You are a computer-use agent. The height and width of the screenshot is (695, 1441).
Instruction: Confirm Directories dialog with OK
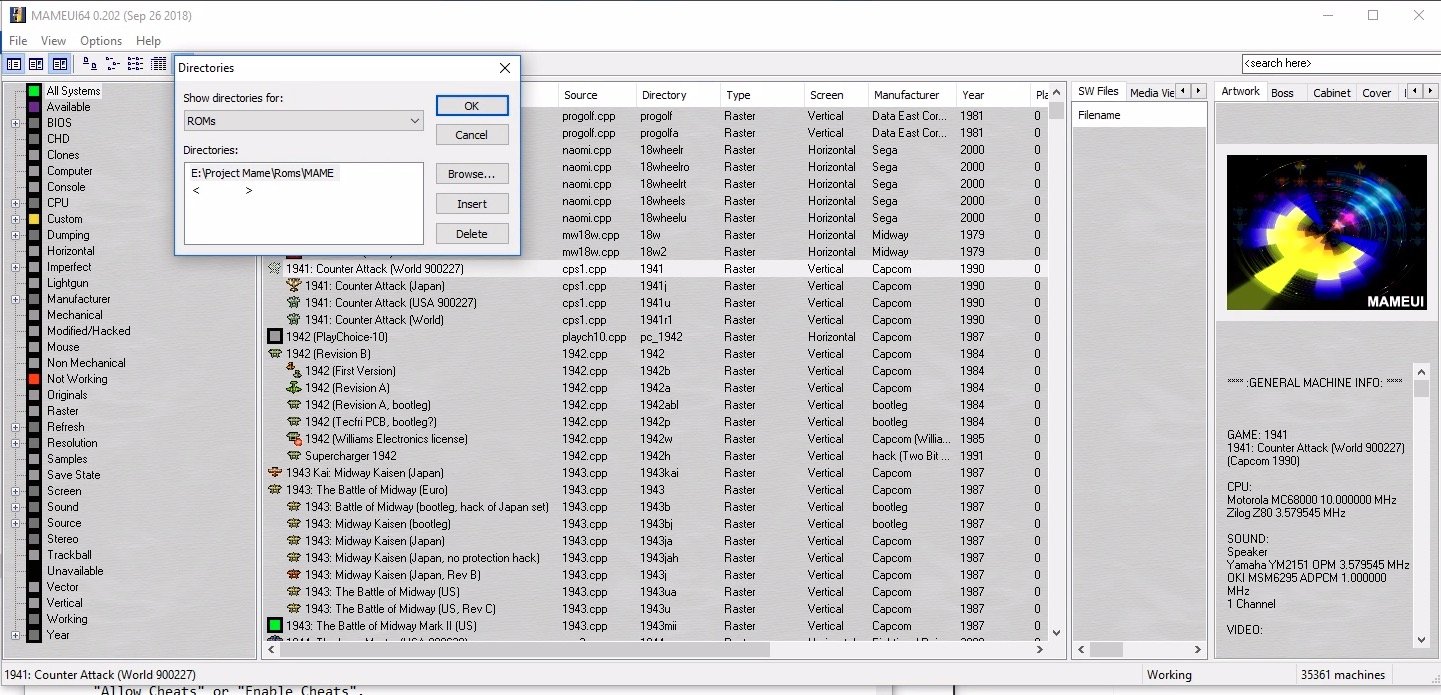[x=472, y=106]
